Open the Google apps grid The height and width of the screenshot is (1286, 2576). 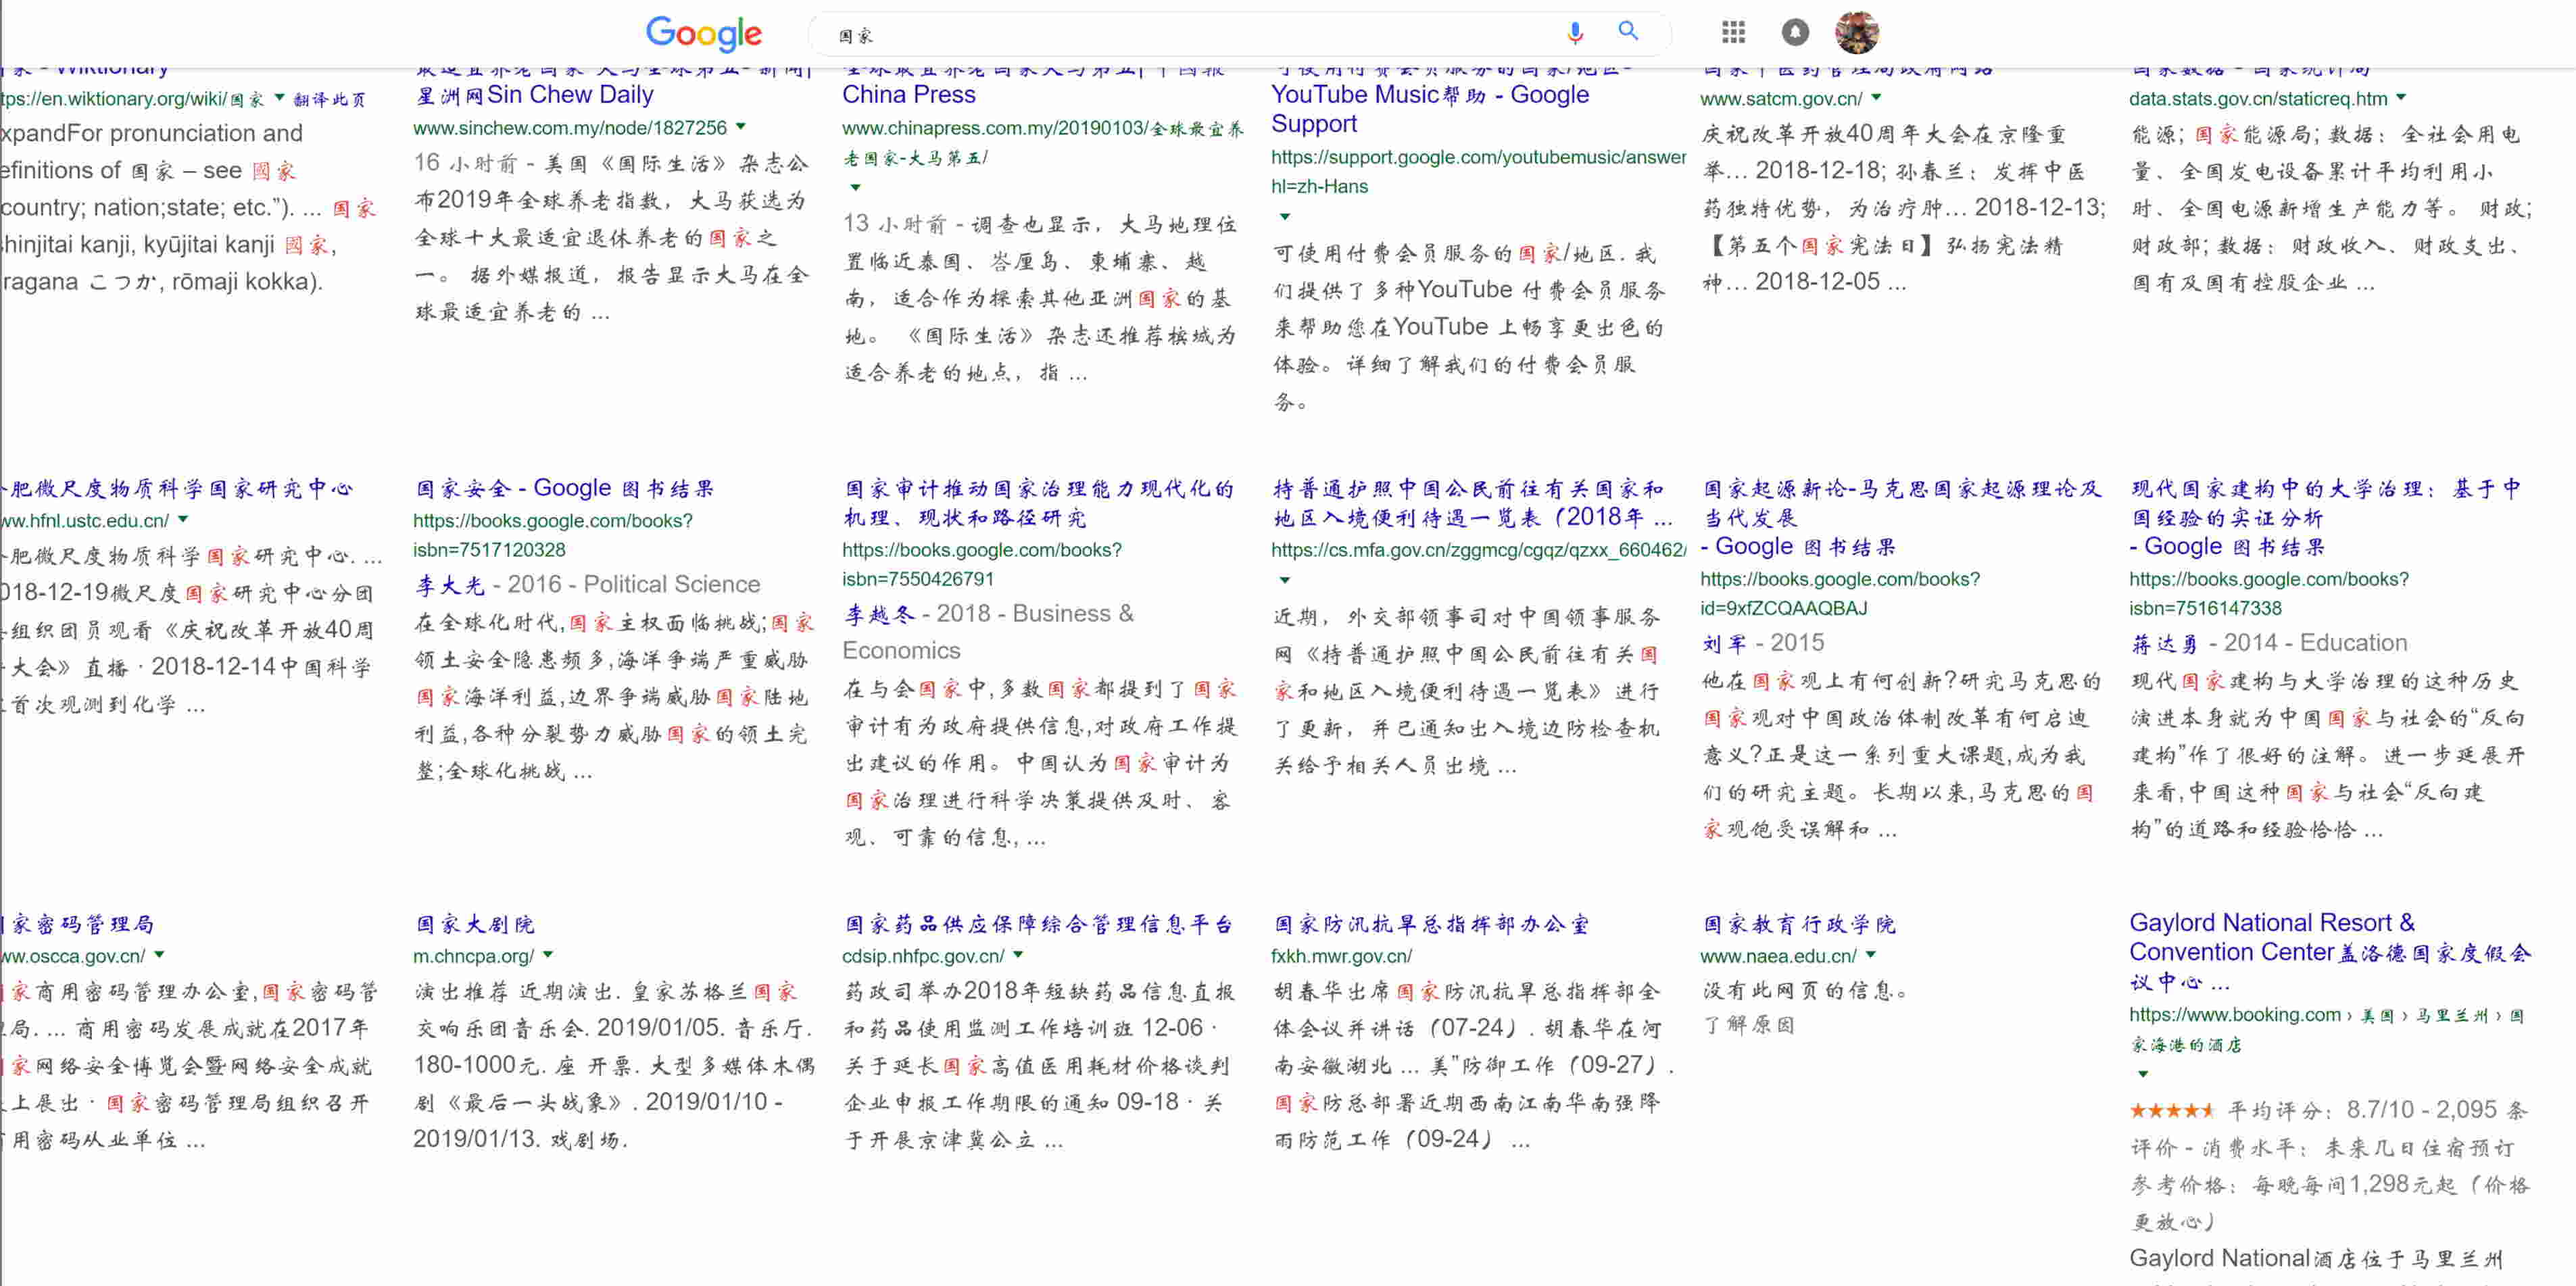(1733, 33)
